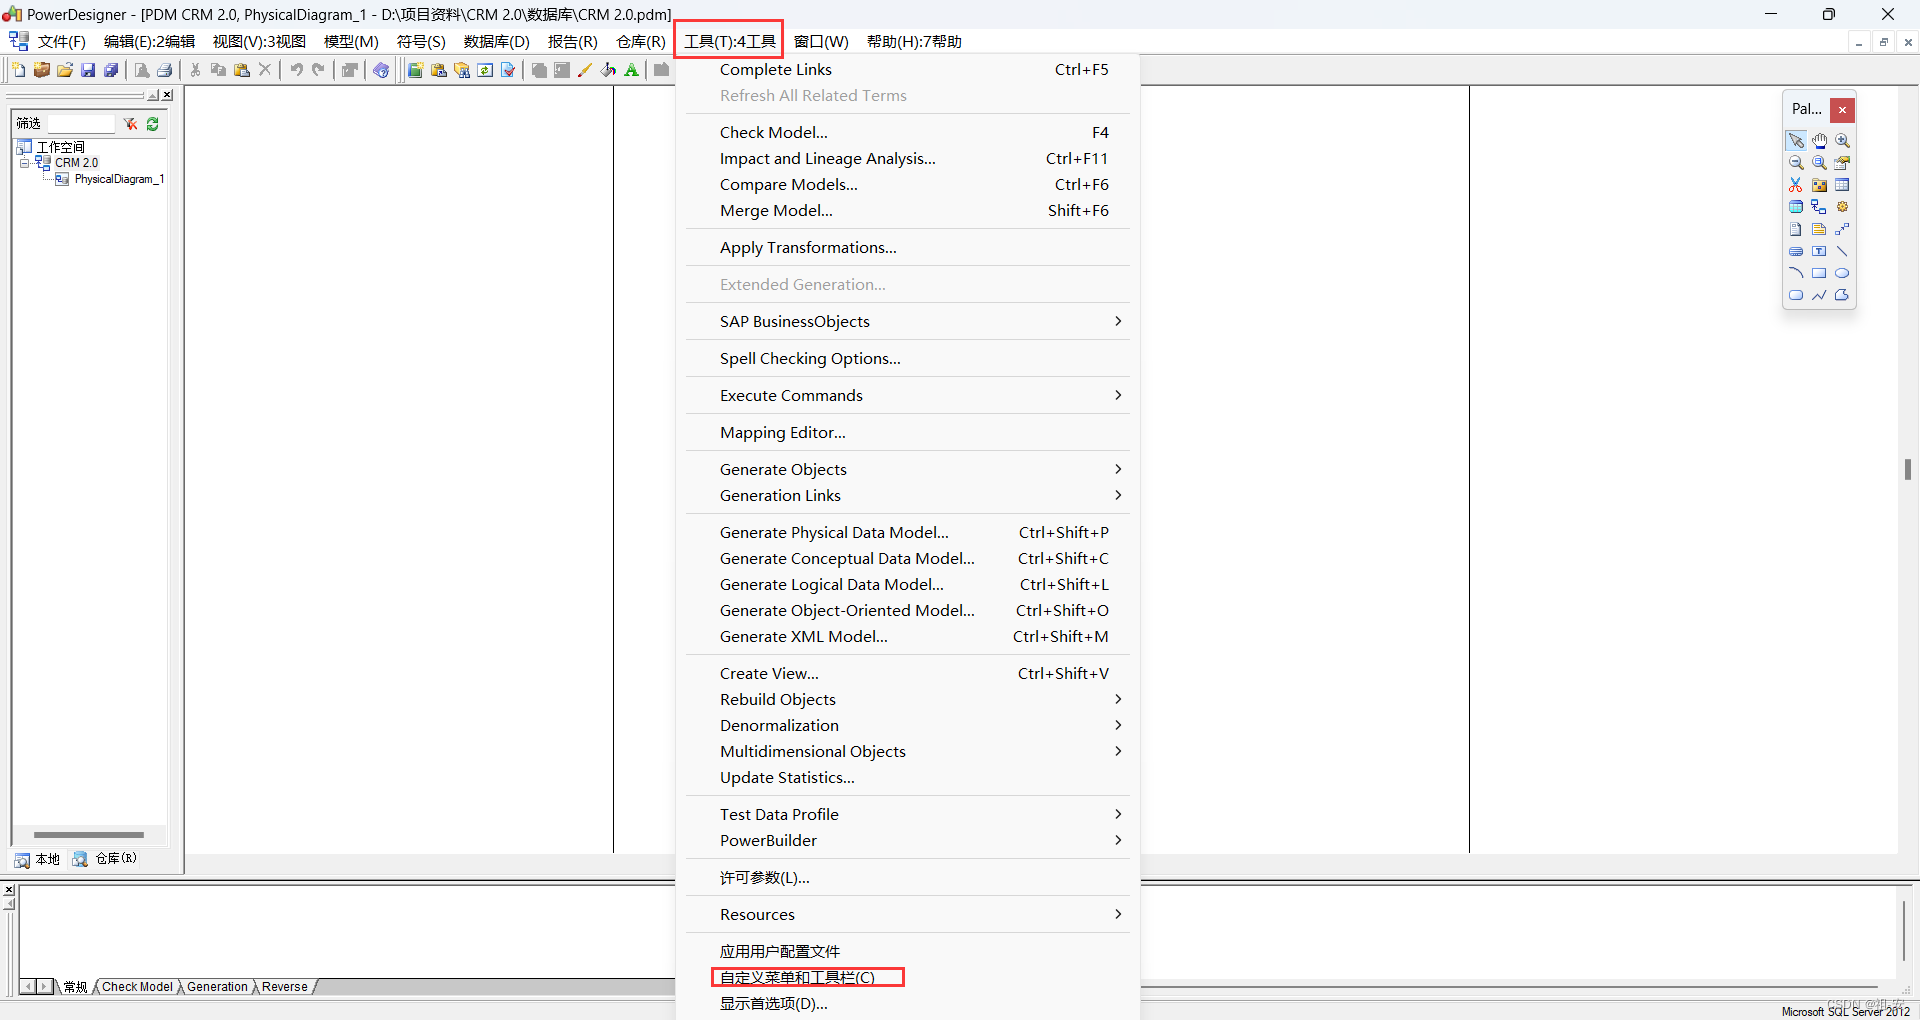Click the funnel filter icon in the browser panel
This screenshot has height=1020, width=1920.
click(130, 124)
